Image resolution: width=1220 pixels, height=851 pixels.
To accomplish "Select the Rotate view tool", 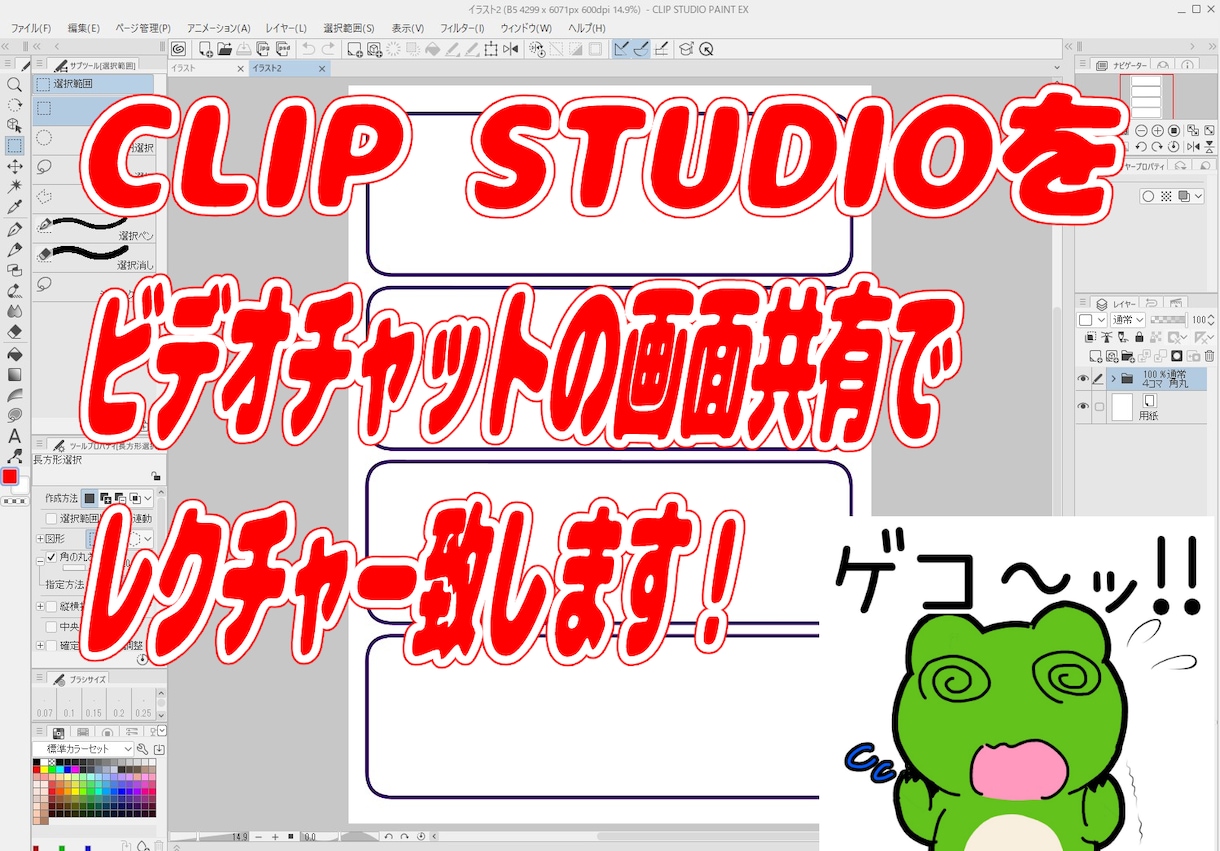I will [x=14, y=105].
